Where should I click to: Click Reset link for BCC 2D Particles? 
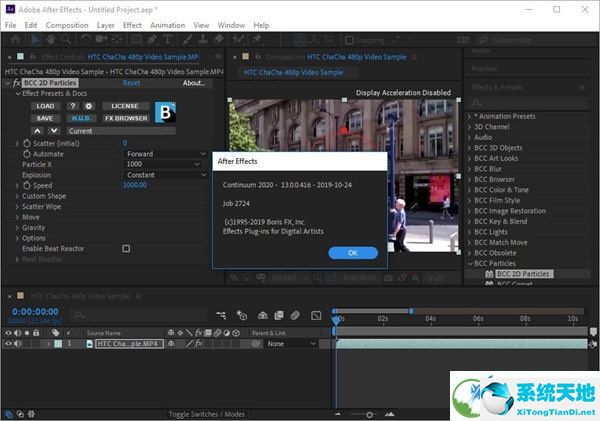tap(131, 83)
